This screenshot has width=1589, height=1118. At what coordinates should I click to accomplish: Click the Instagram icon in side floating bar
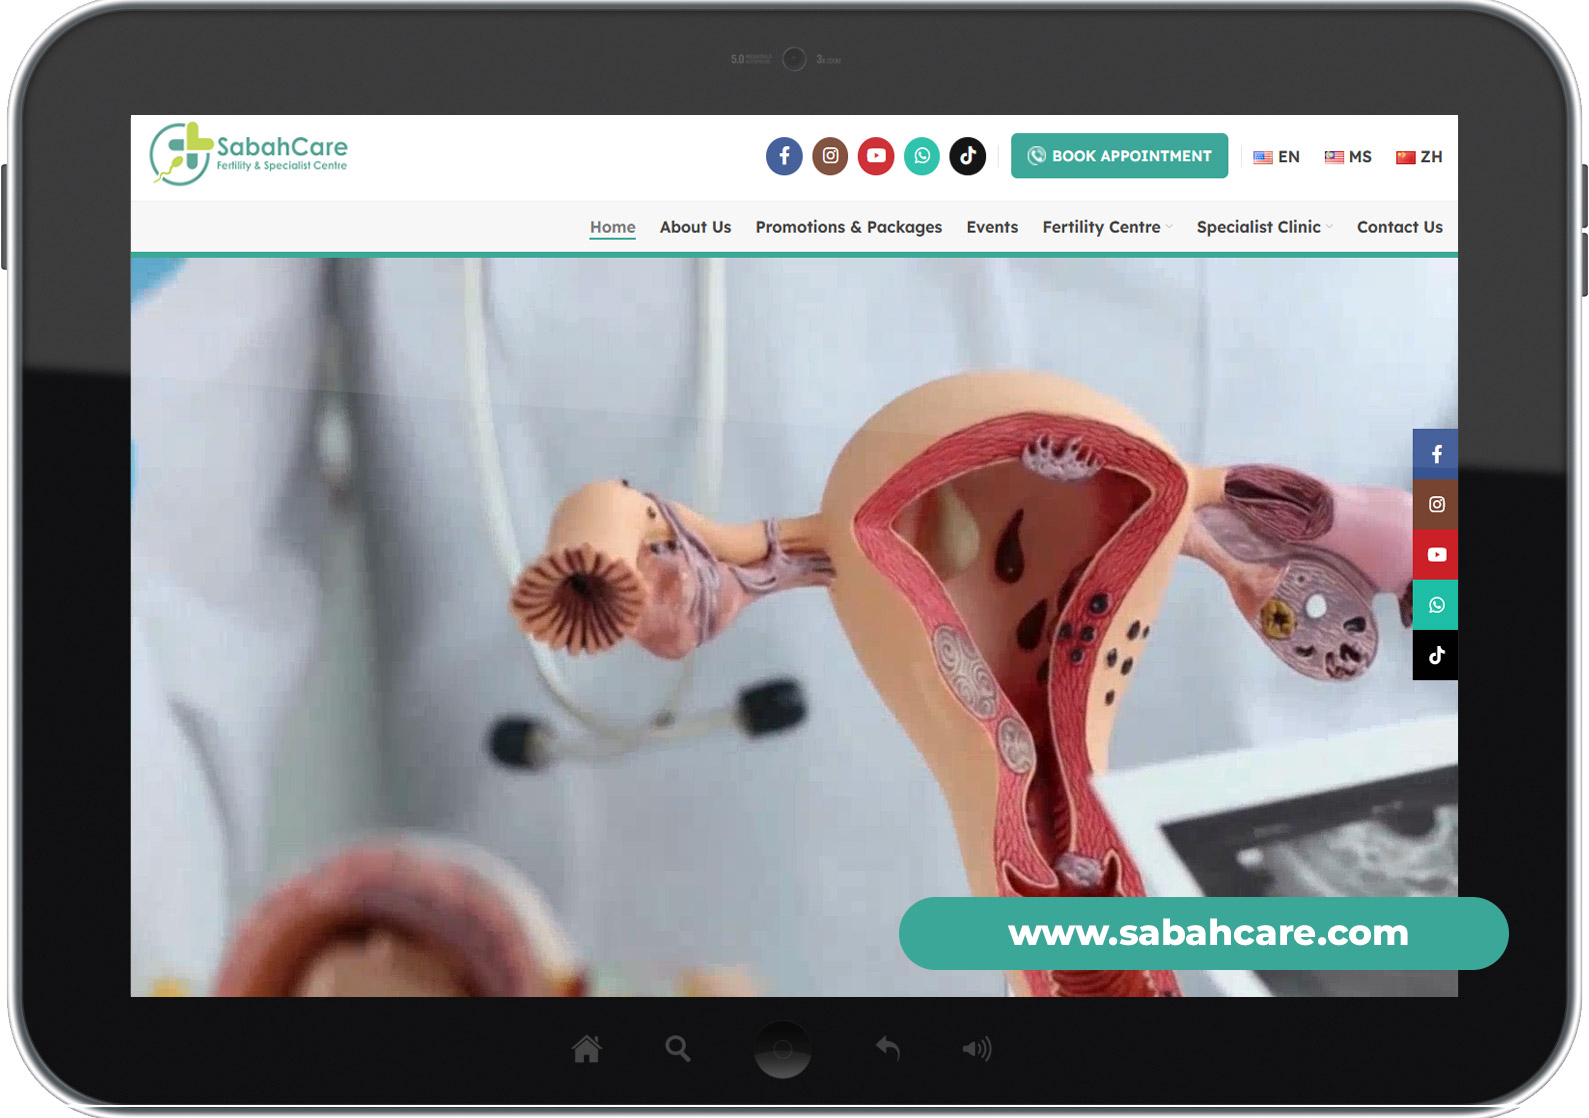pos(1435,505)
